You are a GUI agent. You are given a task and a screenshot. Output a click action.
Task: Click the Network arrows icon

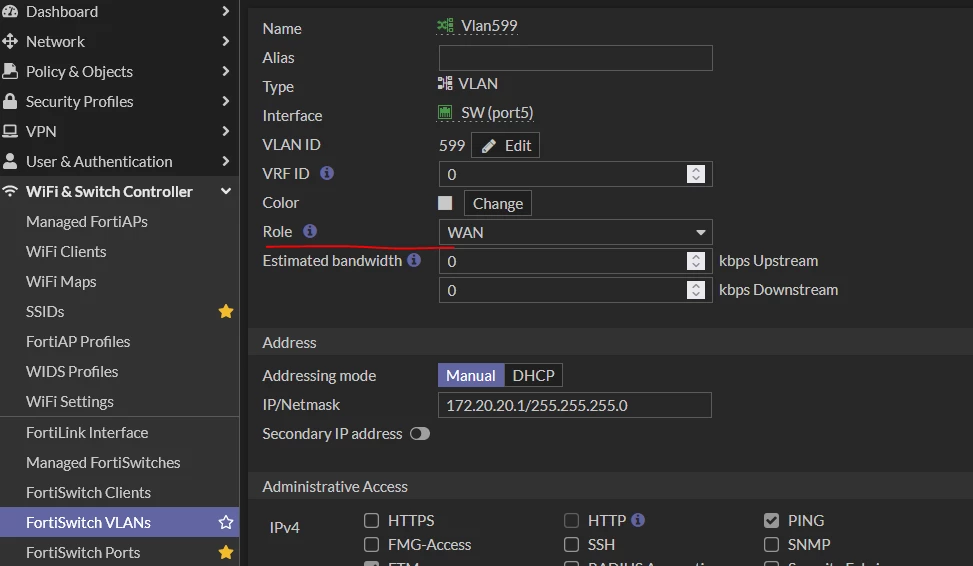(x=10, y=42)
